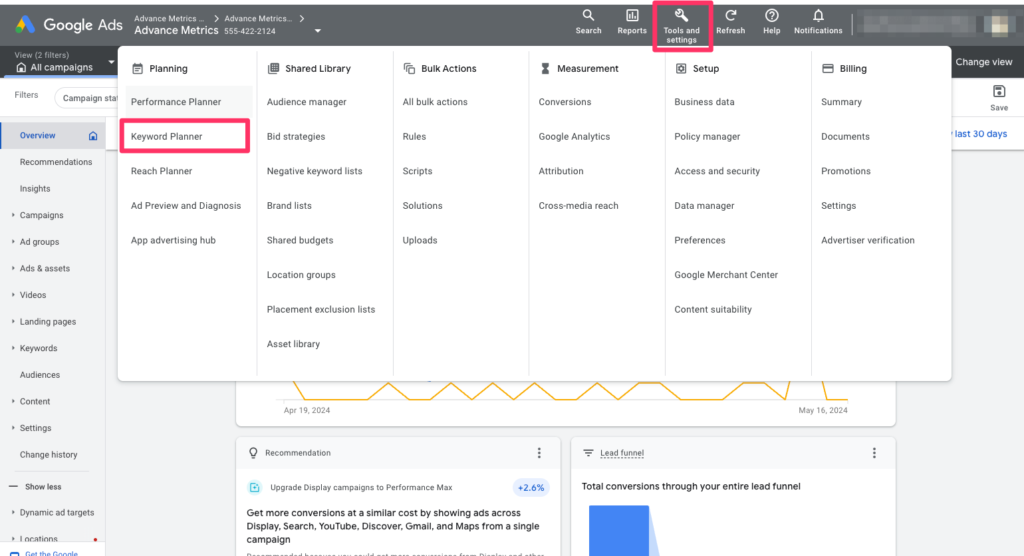Select the last 30 days date range
The height and width of the screenshot is (556, 1024).
(x=980, y=134)
